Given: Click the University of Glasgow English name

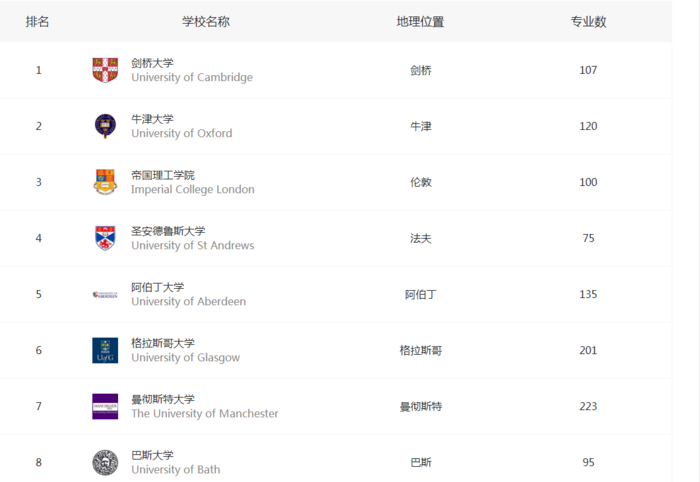Looking at the screenshot, I should coord(186,358).
